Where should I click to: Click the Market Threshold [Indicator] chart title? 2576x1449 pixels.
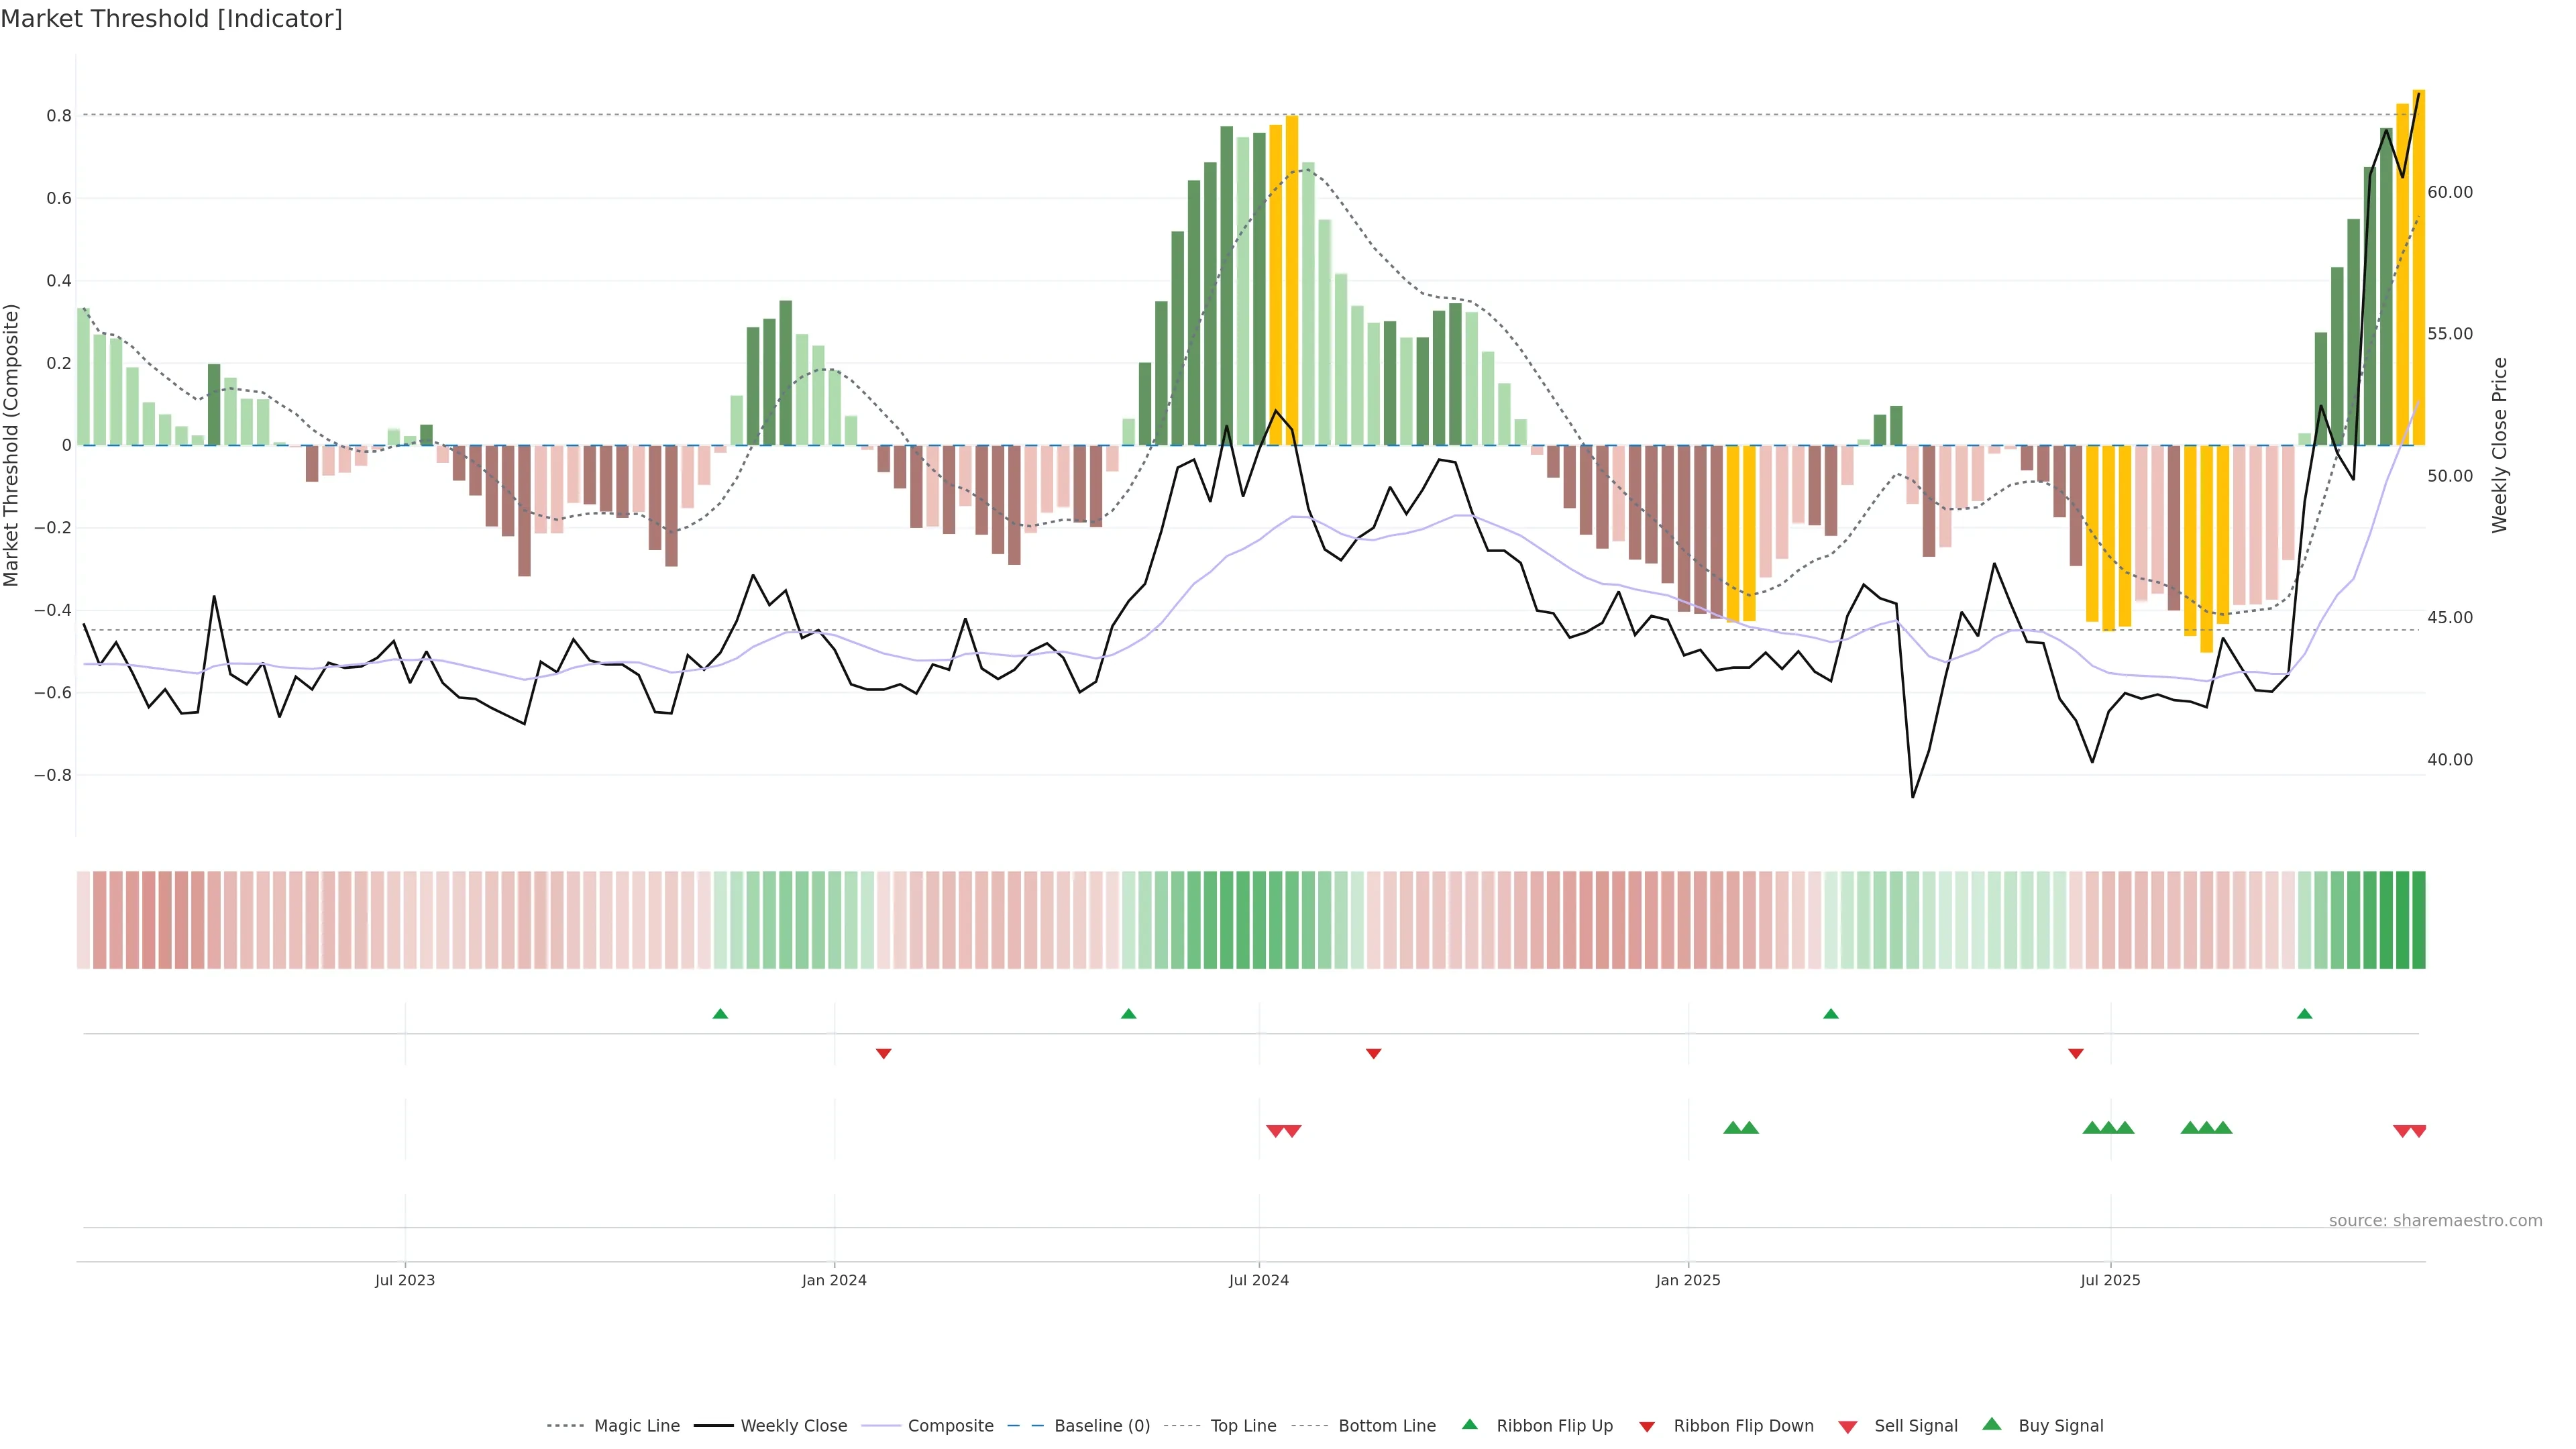tap(171, 19)
